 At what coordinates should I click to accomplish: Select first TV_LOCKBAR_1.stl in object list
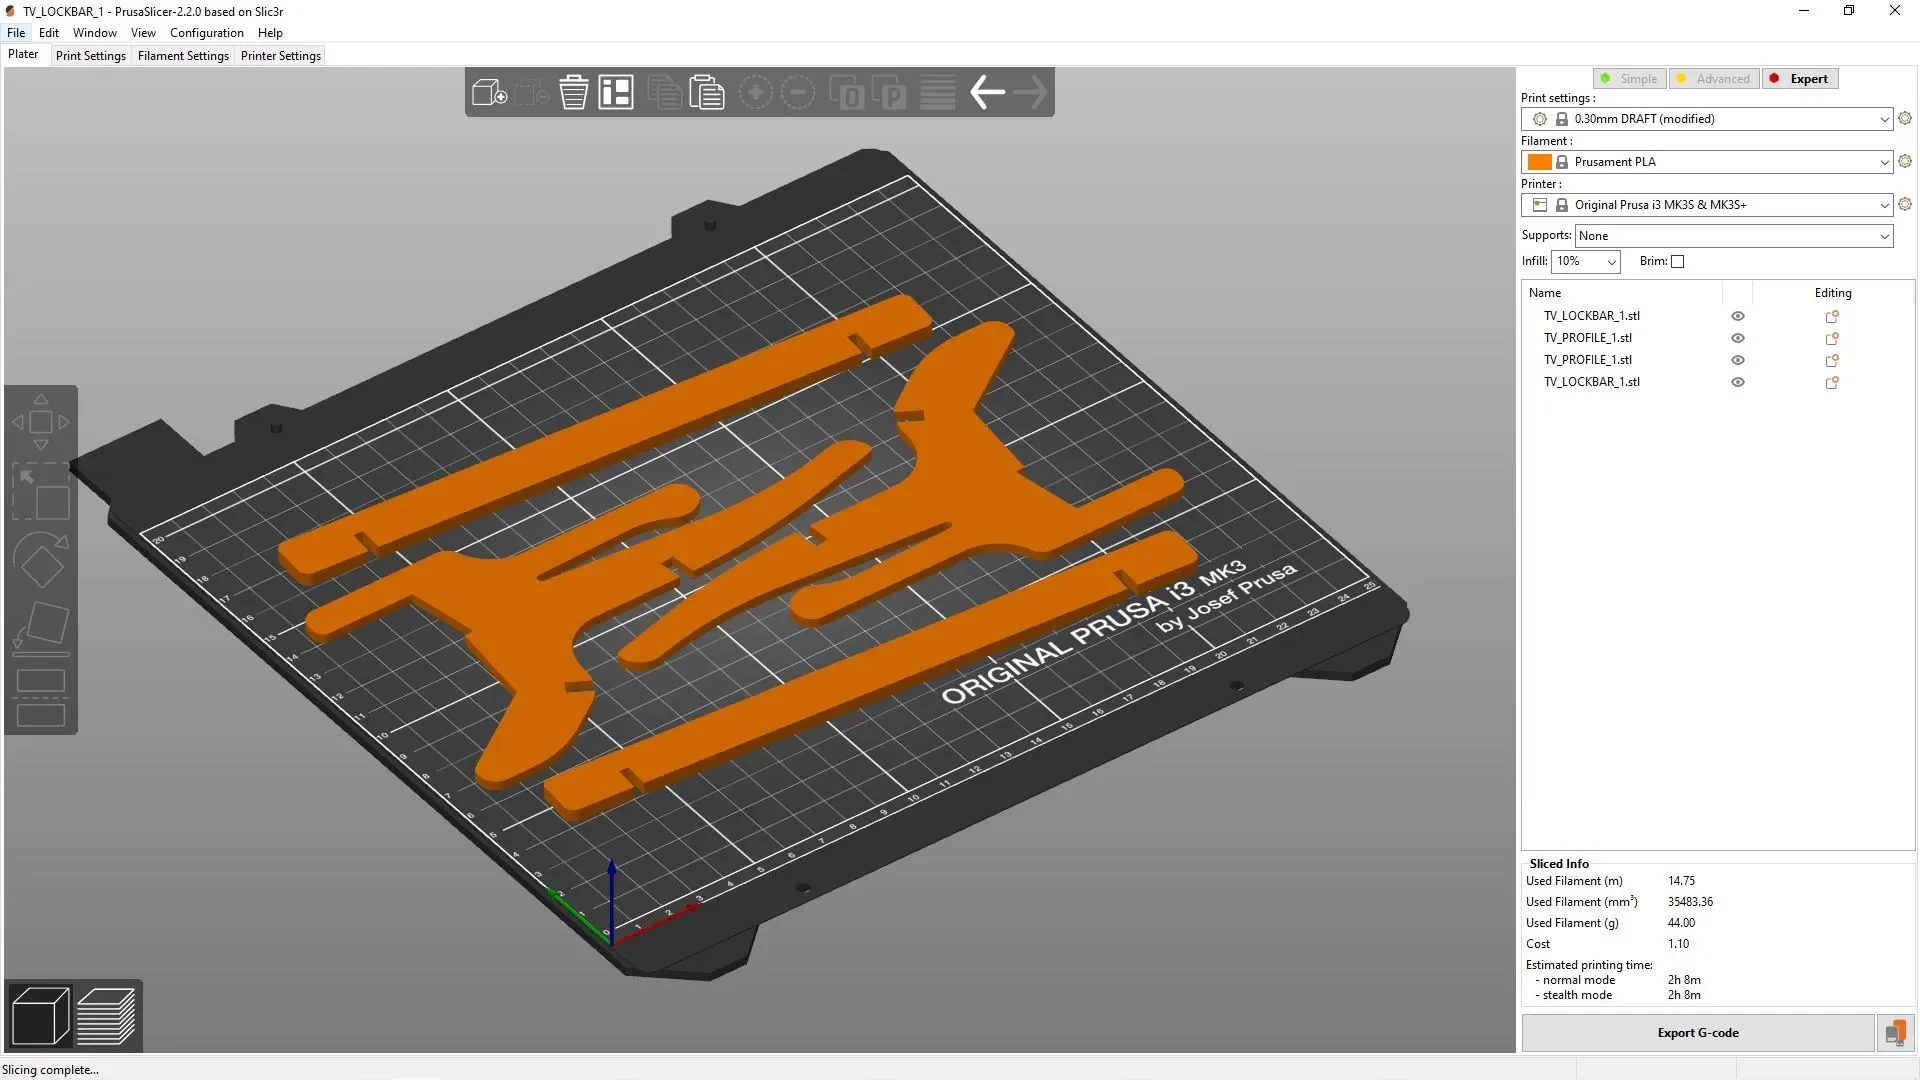pyautogui.click(x=1591, y=316)
